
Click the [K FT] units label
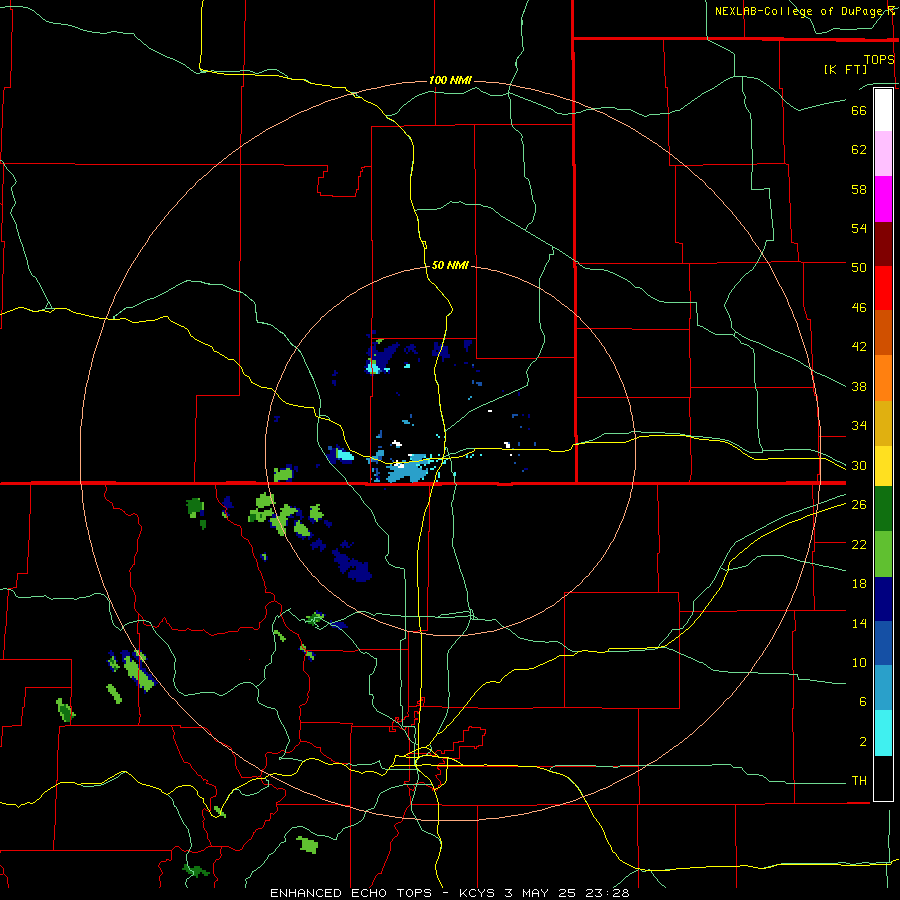(x=845, y=69)
